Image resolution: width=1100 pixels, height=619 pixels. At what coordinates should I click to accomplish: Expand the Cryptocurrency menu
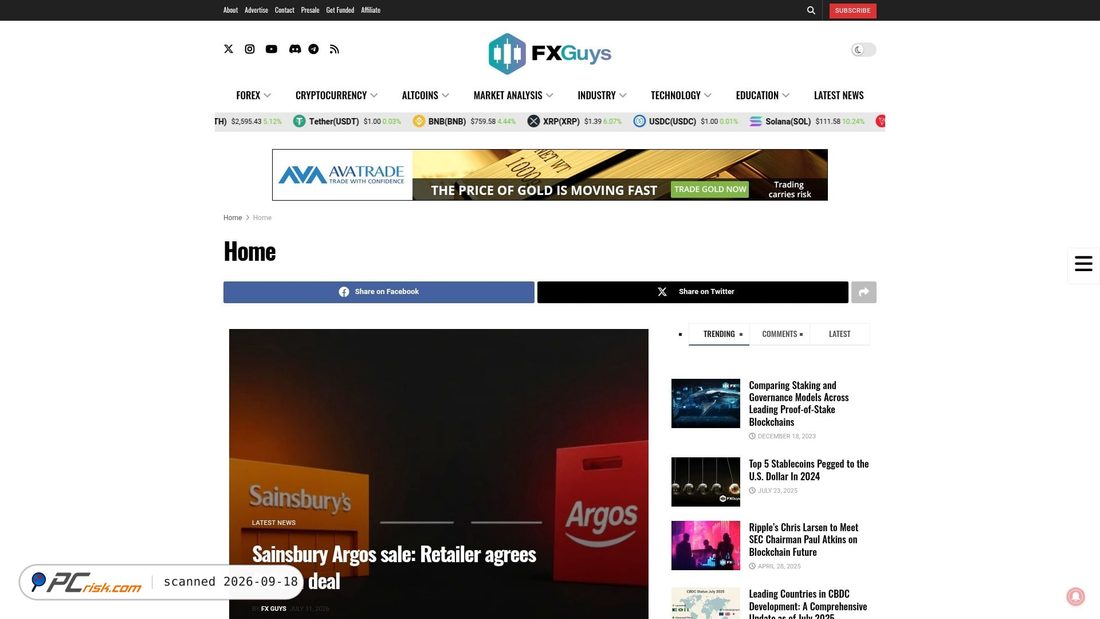[336, 95]
